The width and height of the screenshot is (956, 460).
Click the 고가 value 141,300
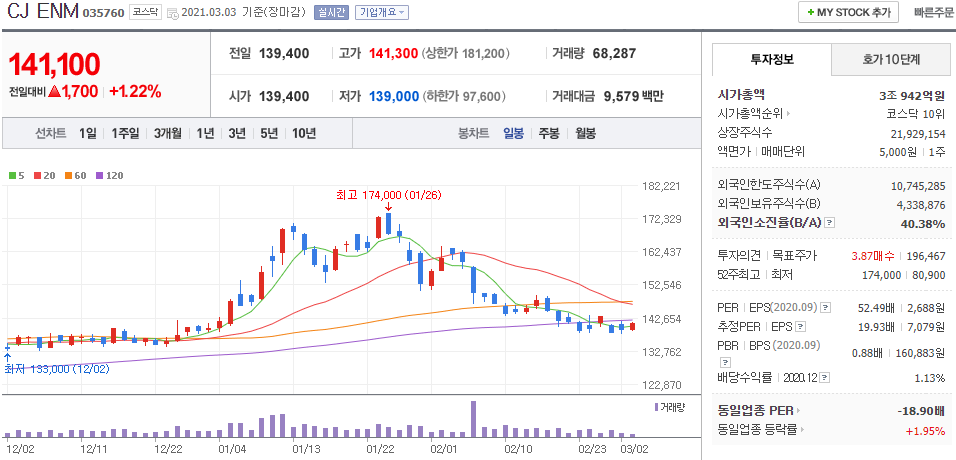click(x=393, y=54)
